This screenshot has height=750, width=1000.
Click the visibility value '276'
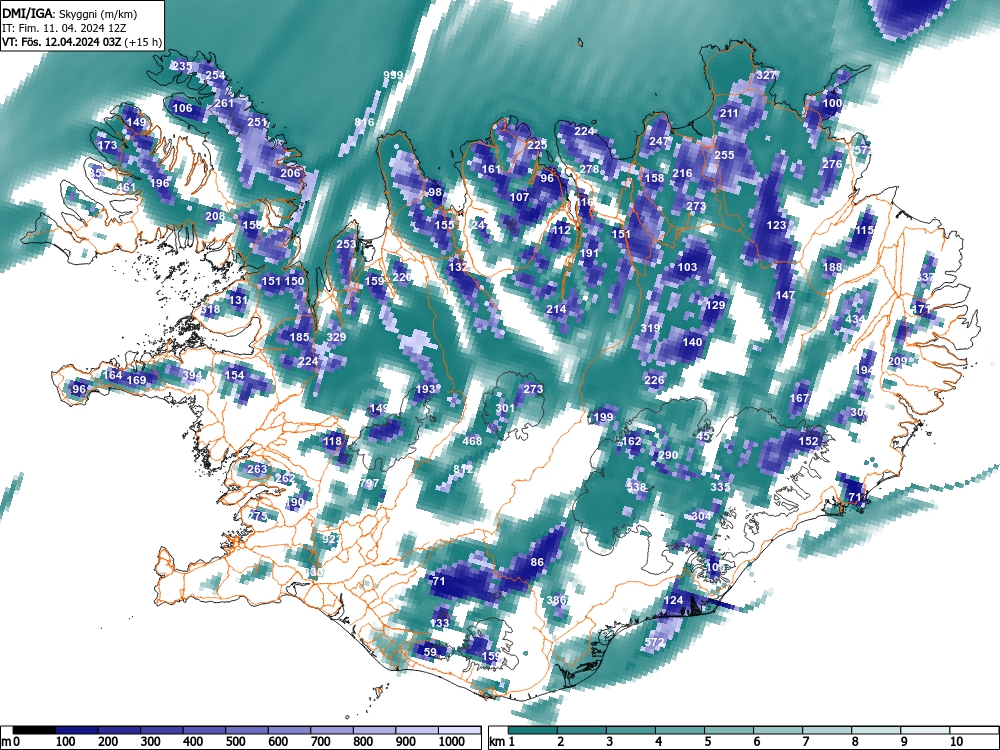click(832, 165)
